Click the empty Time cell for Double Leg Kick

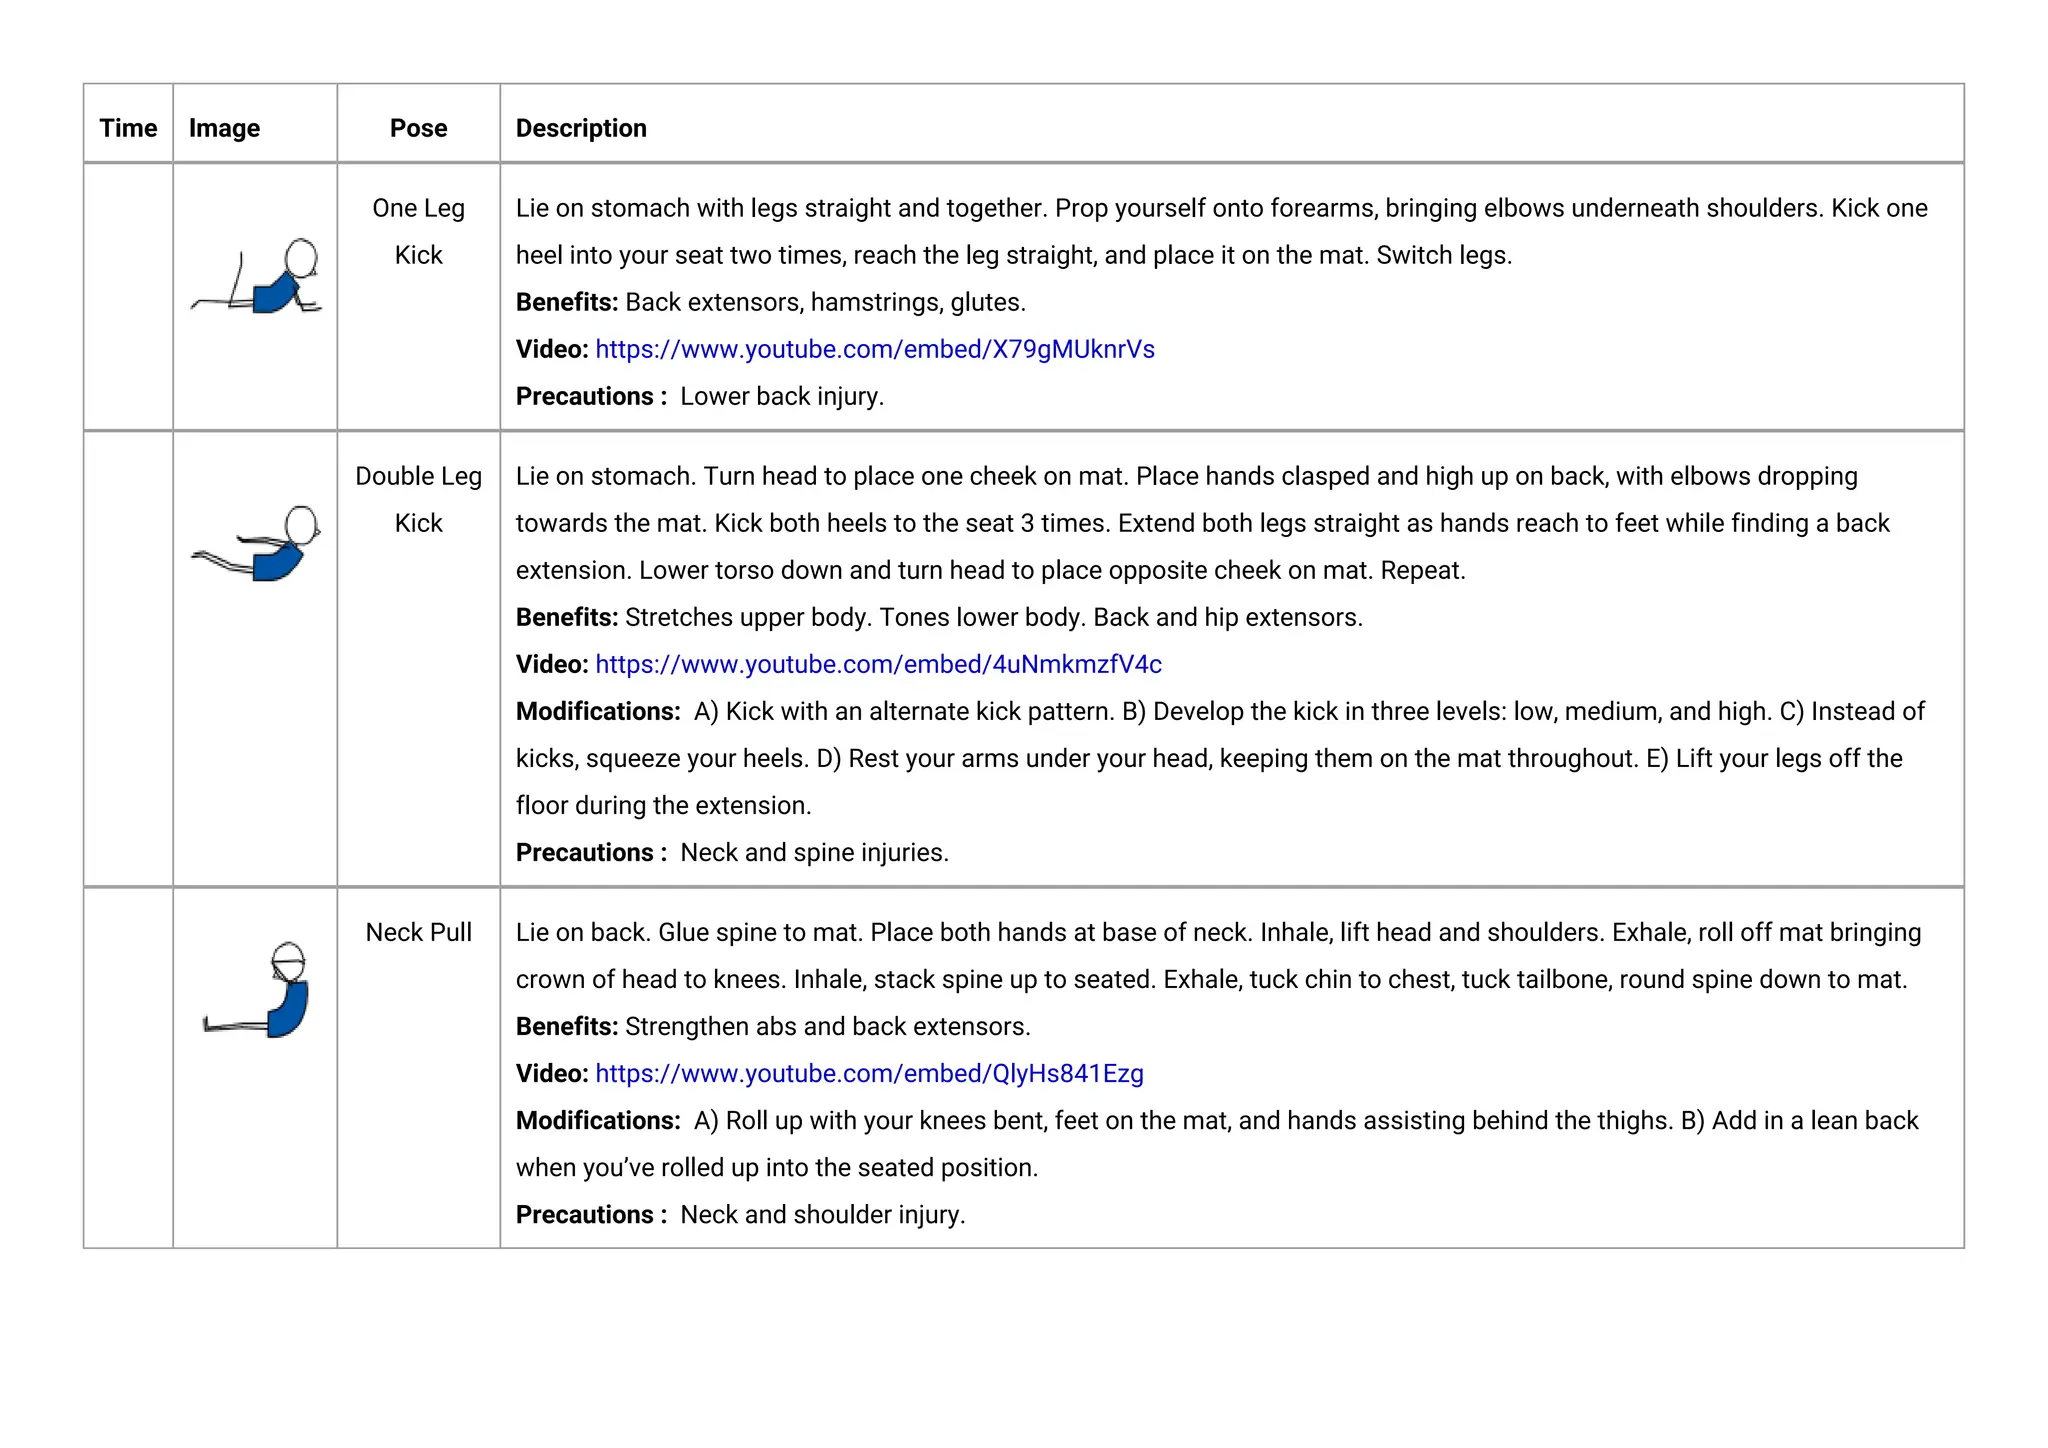[128, 658]
